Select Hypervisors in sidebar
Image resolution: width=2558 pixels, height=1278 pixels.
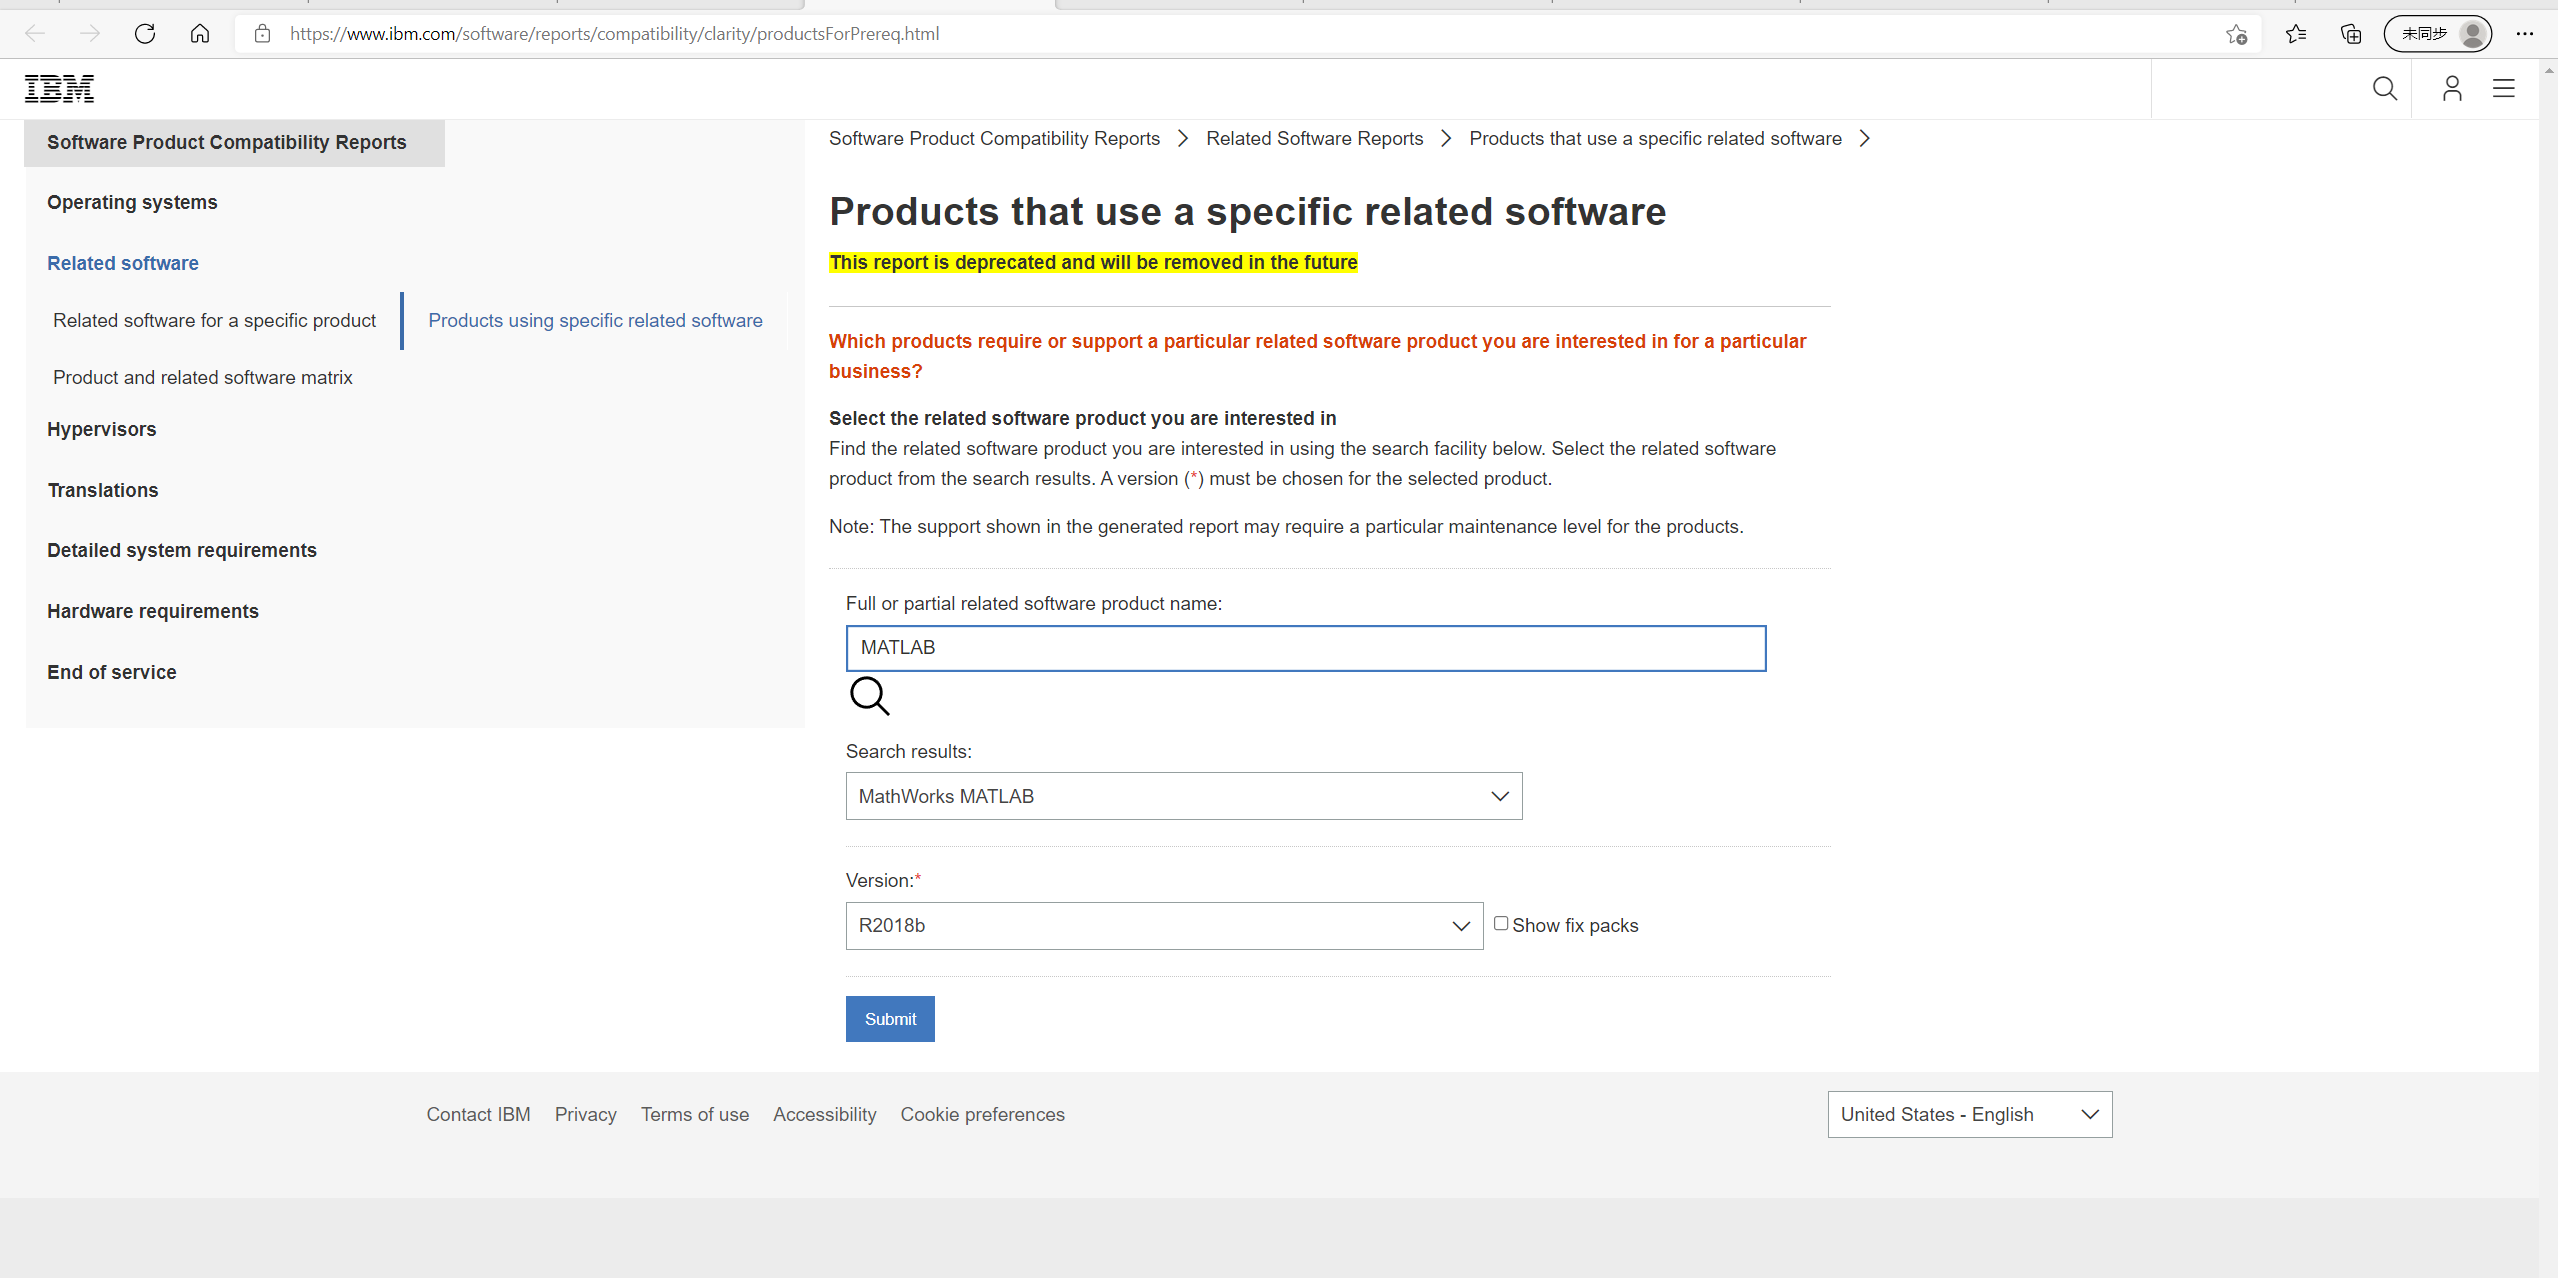(x=102, y=429)
